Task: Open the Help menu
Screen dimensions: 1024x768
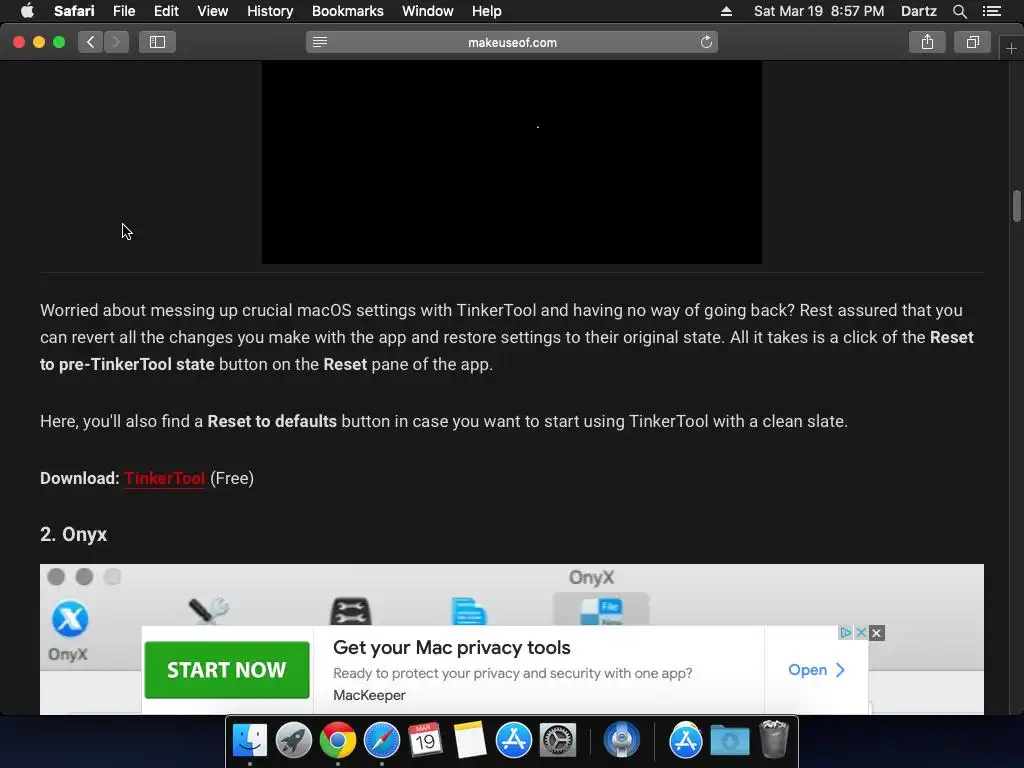Action: coord(487,11)
